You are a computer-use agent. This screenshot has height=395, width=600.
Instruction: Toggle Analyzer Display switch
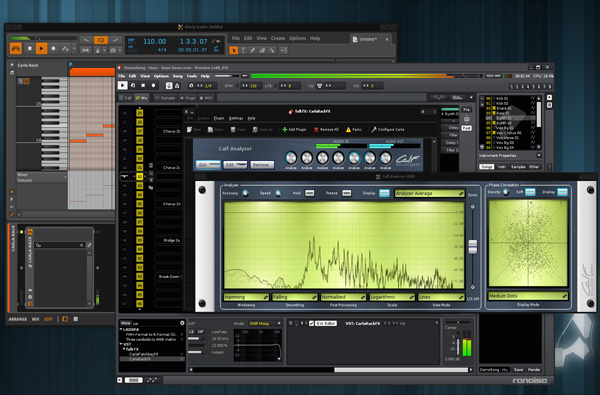click(384, 193)
